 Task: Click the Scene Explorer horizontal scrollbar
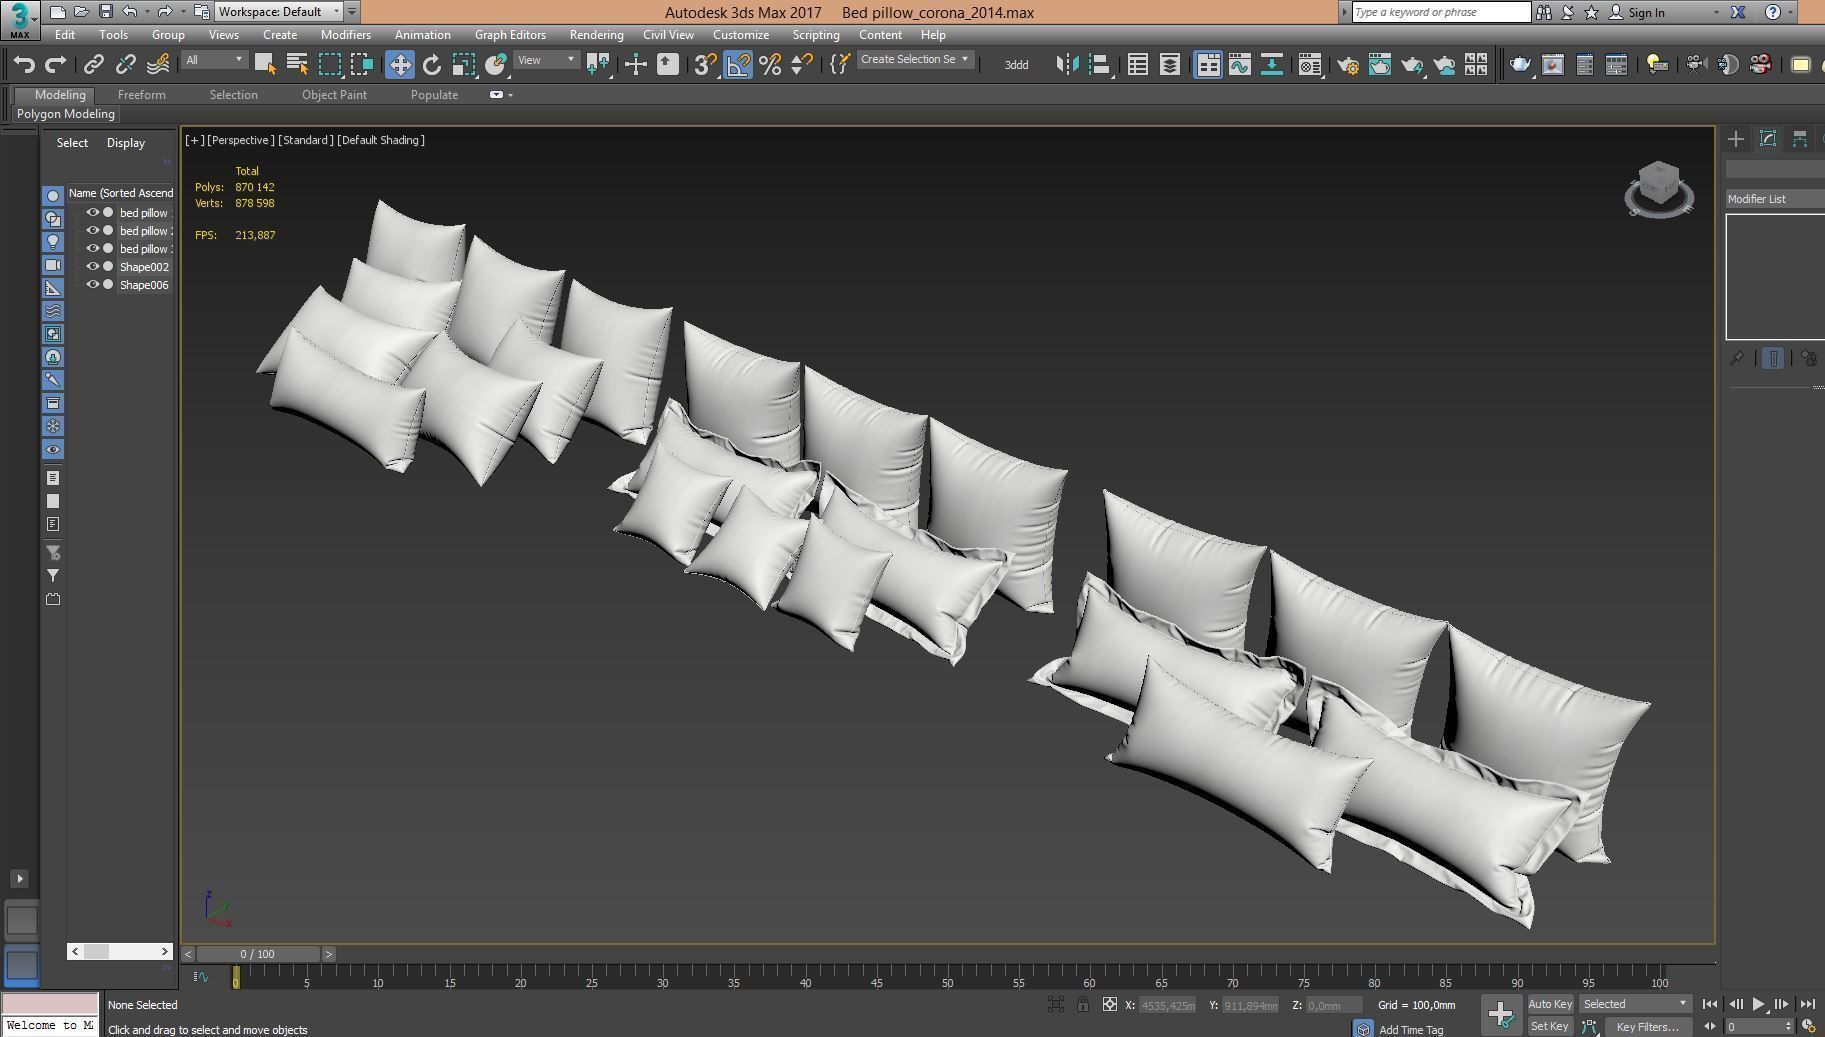click(x=120, y=951)
